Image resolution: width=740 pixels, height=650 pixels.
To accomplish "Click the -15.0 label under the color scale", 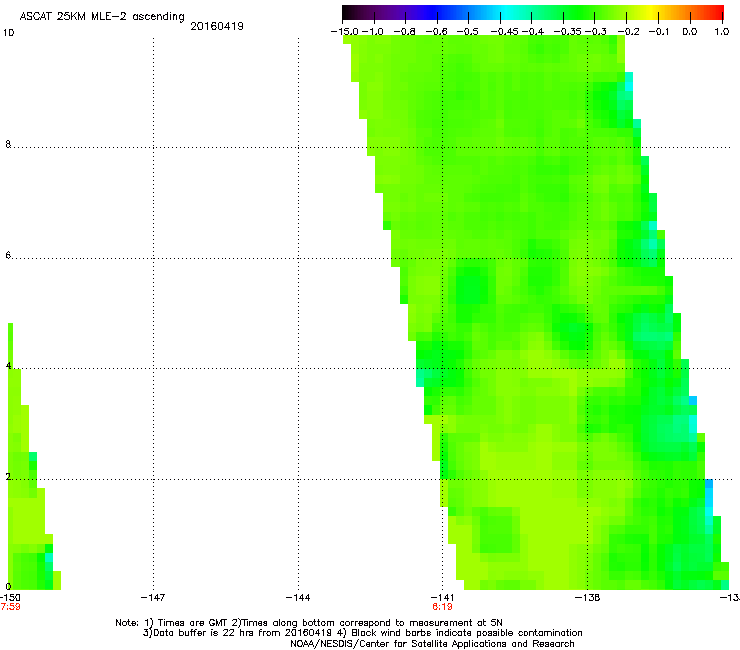I will pos(345,32).
